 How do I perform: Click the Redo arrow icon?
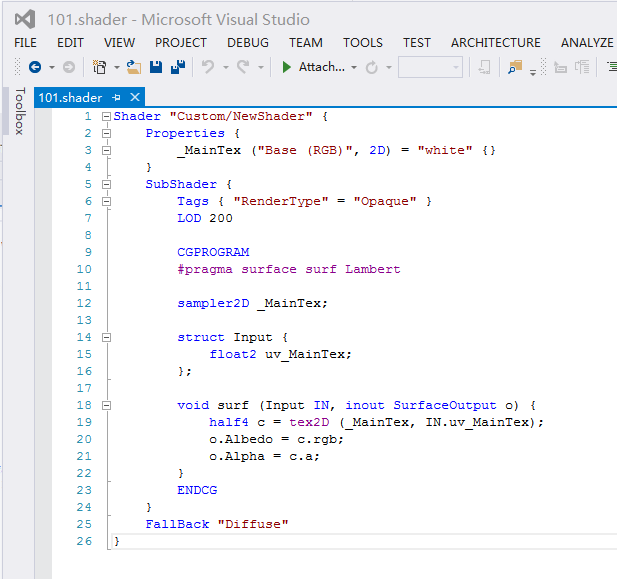coord(243,67)
